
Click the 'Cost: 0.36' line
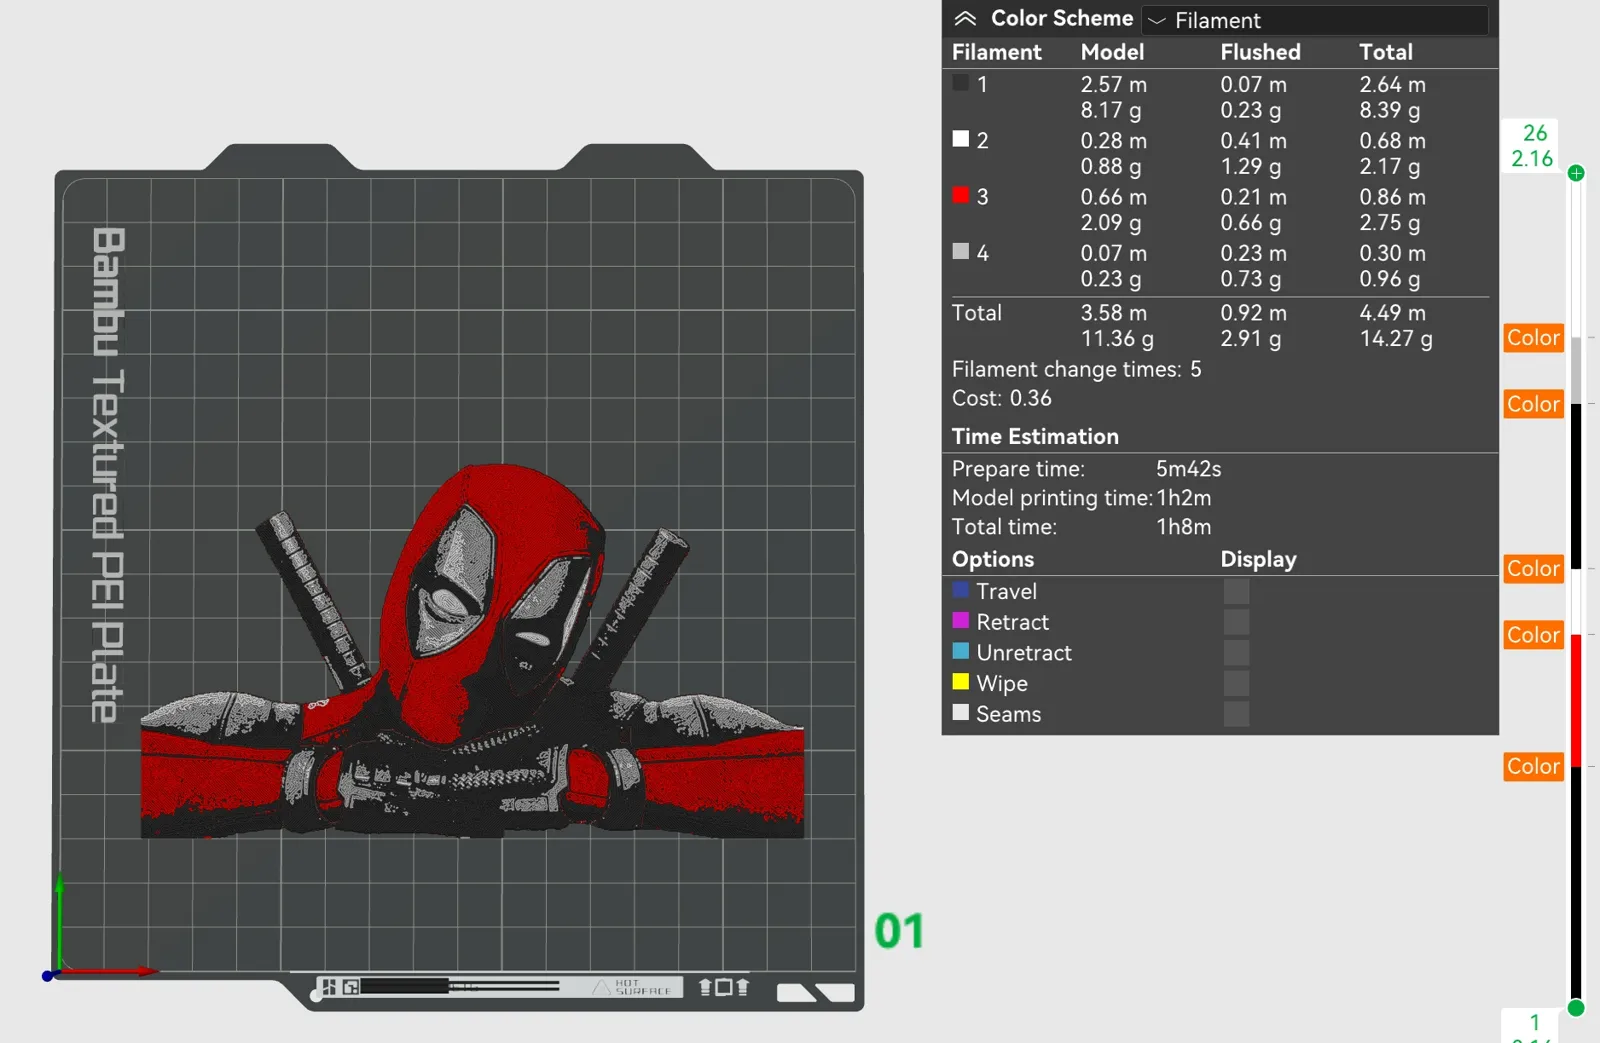[1001, 398]
